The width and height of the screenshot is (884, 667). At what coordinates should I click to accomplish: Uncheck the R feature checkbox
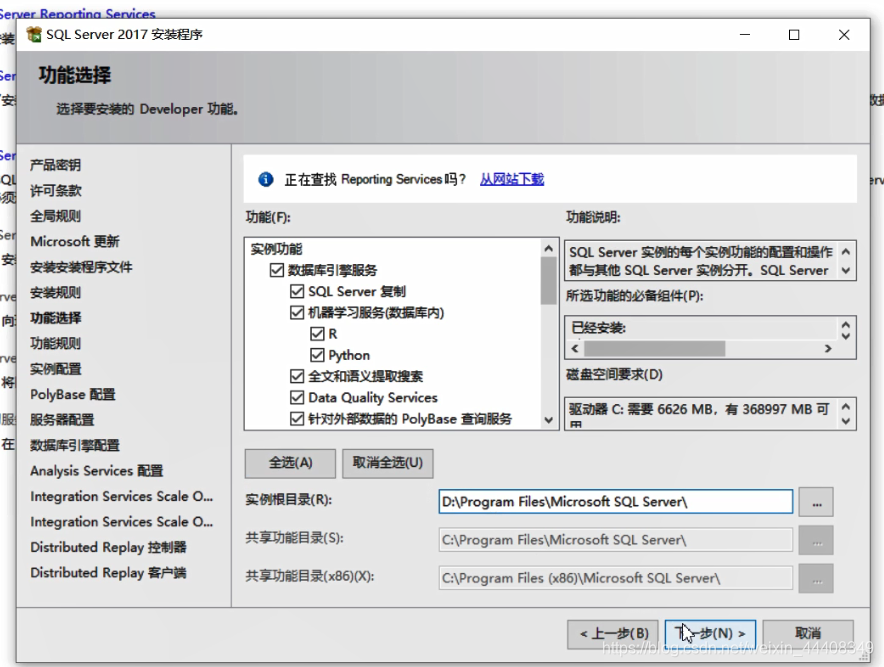[317, 334]
